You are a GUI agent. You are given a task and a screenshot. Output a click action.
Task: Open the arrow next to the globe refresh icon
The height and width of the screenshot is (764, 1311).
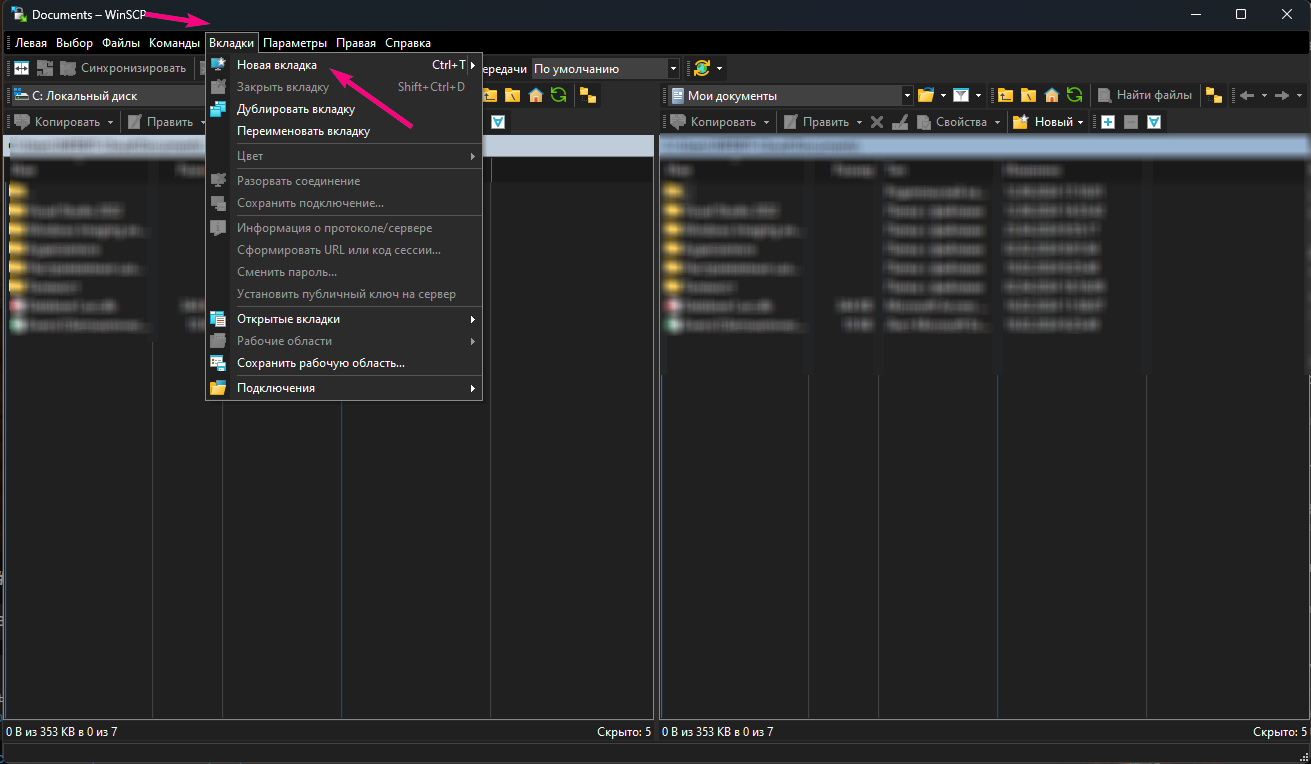(x=719, y=68)
